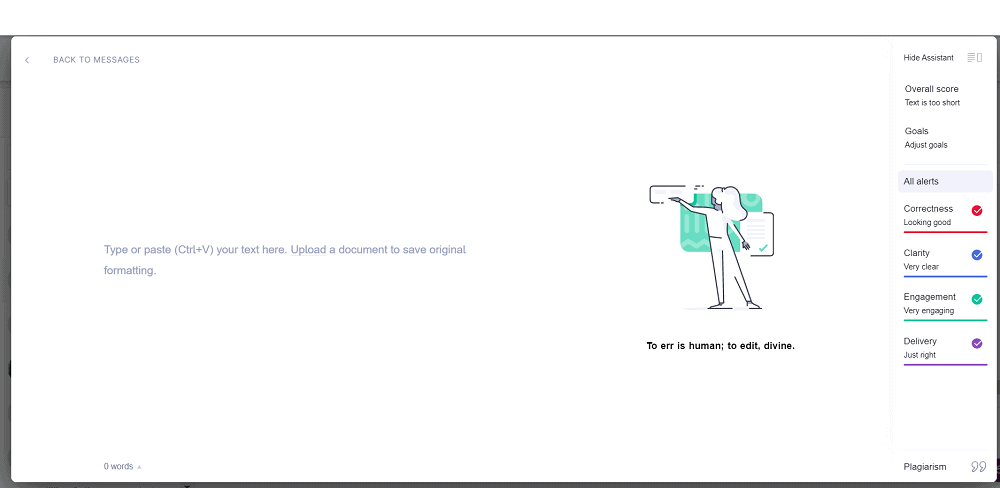Click Hide Assistant label
The width and height of the screenshot is (1000, 488).
[x=928, y=58]
